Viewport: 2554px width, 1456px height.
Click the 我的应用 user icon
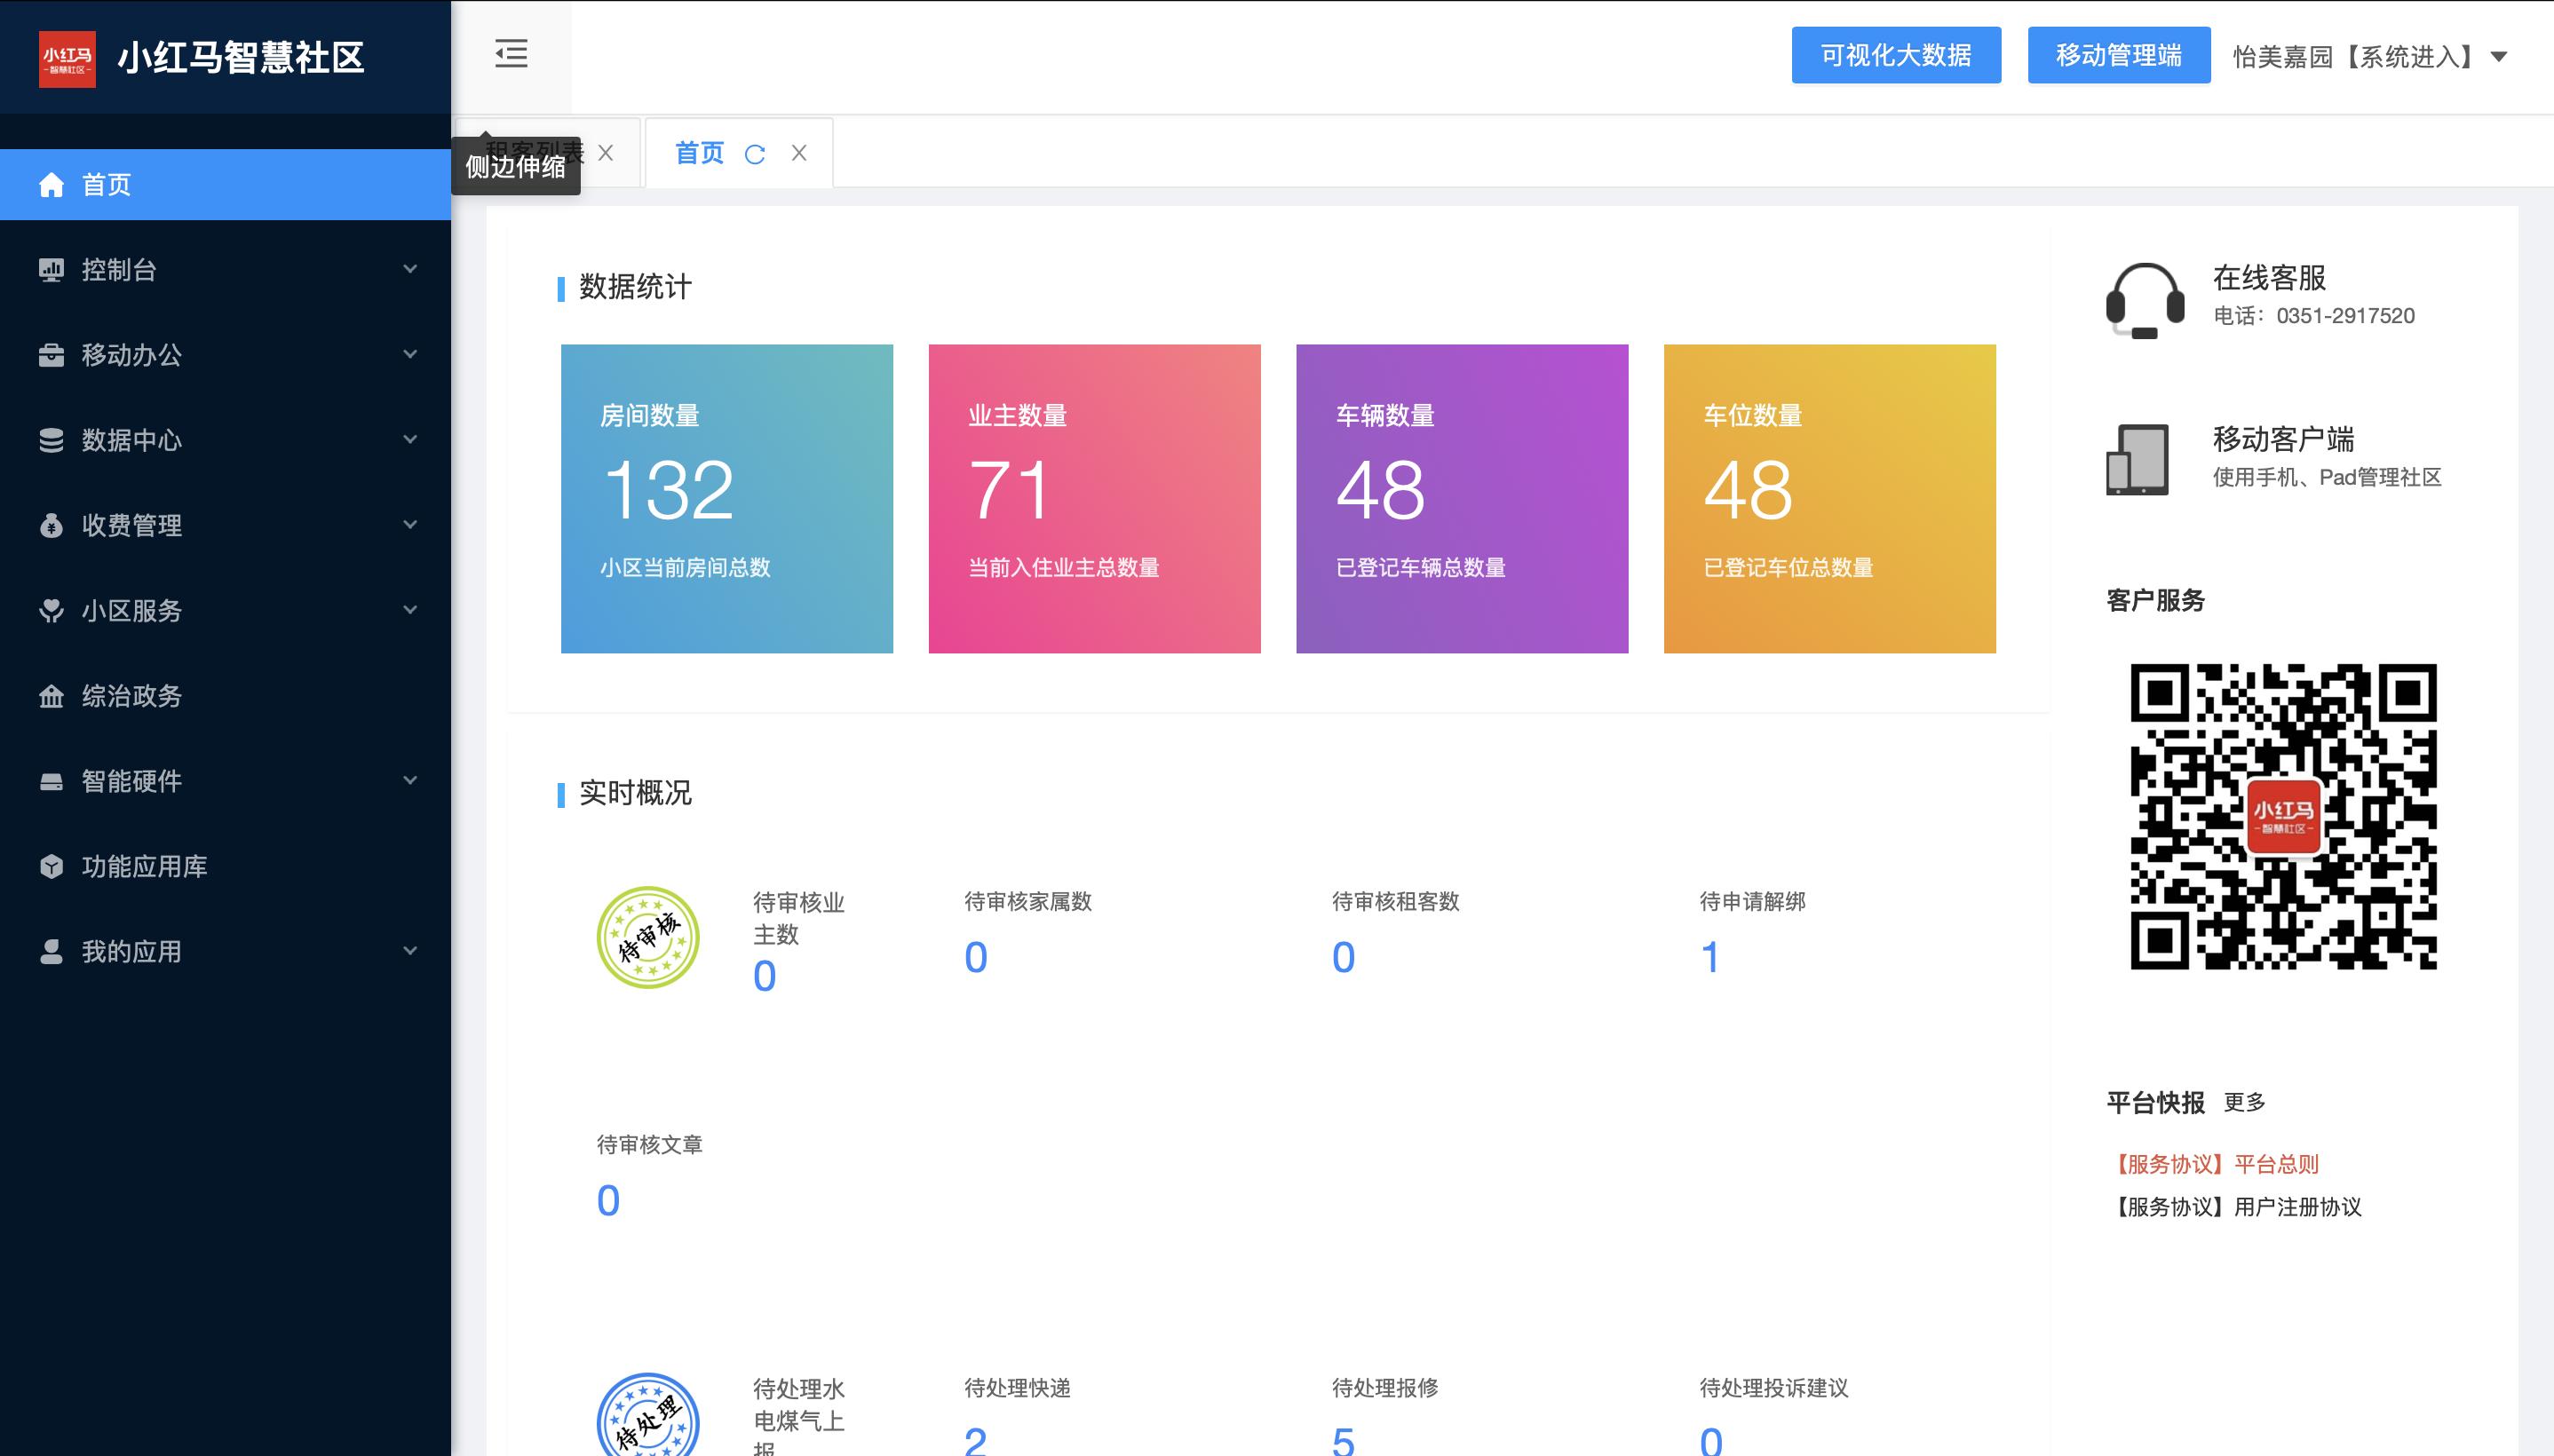tap(51, 951)
